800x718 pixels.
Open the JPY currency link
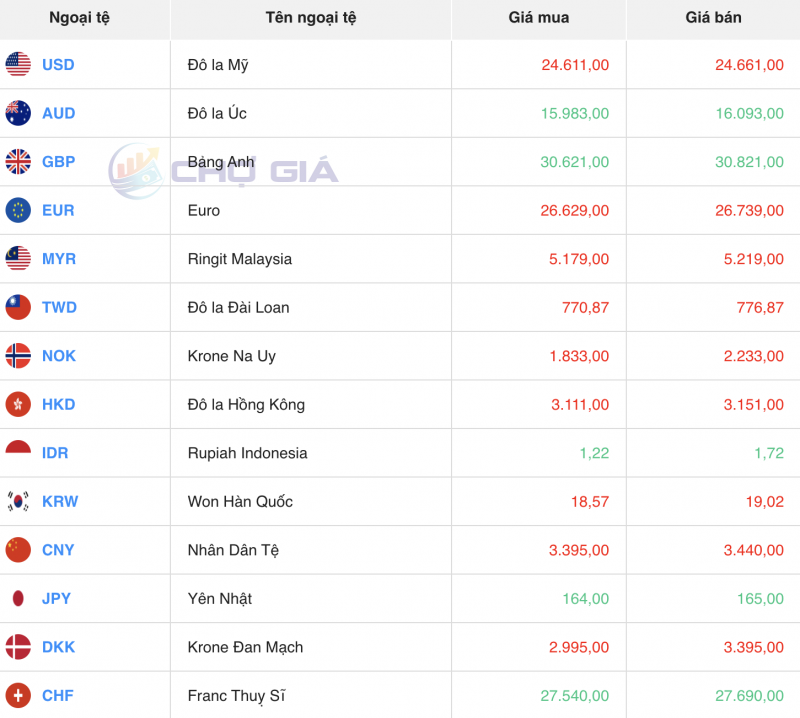point(56,598)
